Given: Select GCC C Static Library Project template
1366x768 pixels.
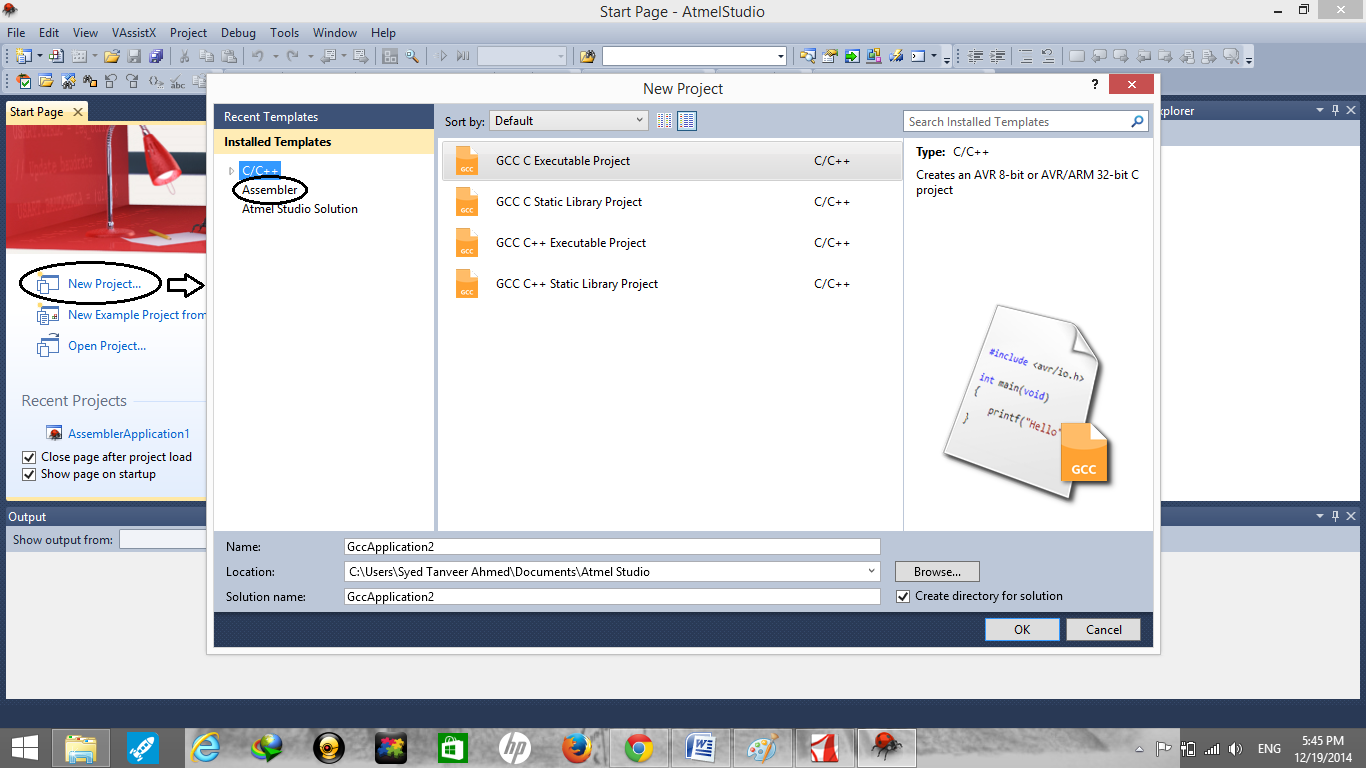Looking at the screenshot, I should 671,202.
